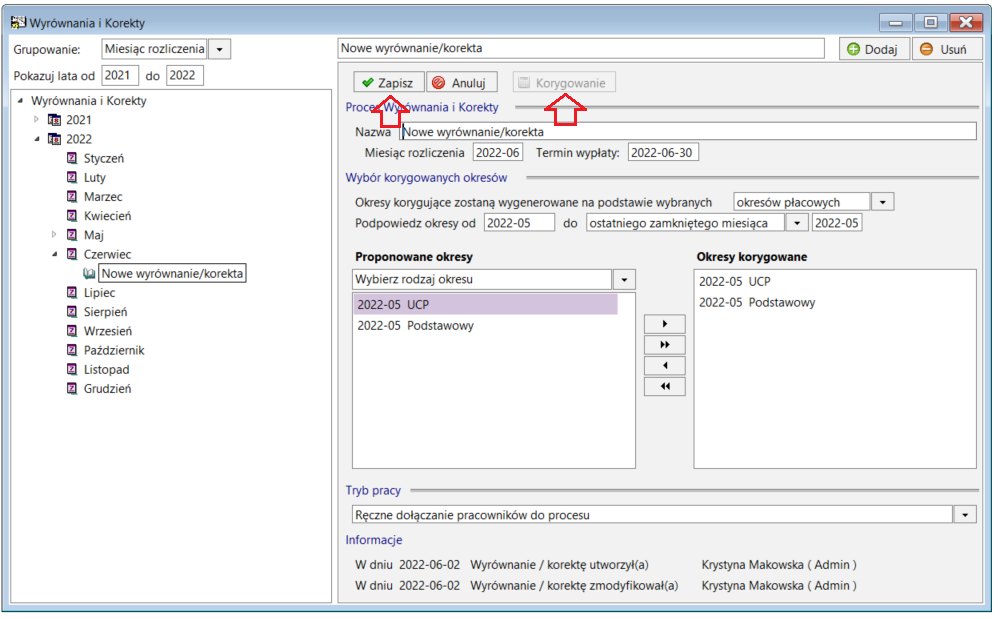
Task: Click the Lipiec month icon
Action: pyautogui.click(x=72, y=292)
